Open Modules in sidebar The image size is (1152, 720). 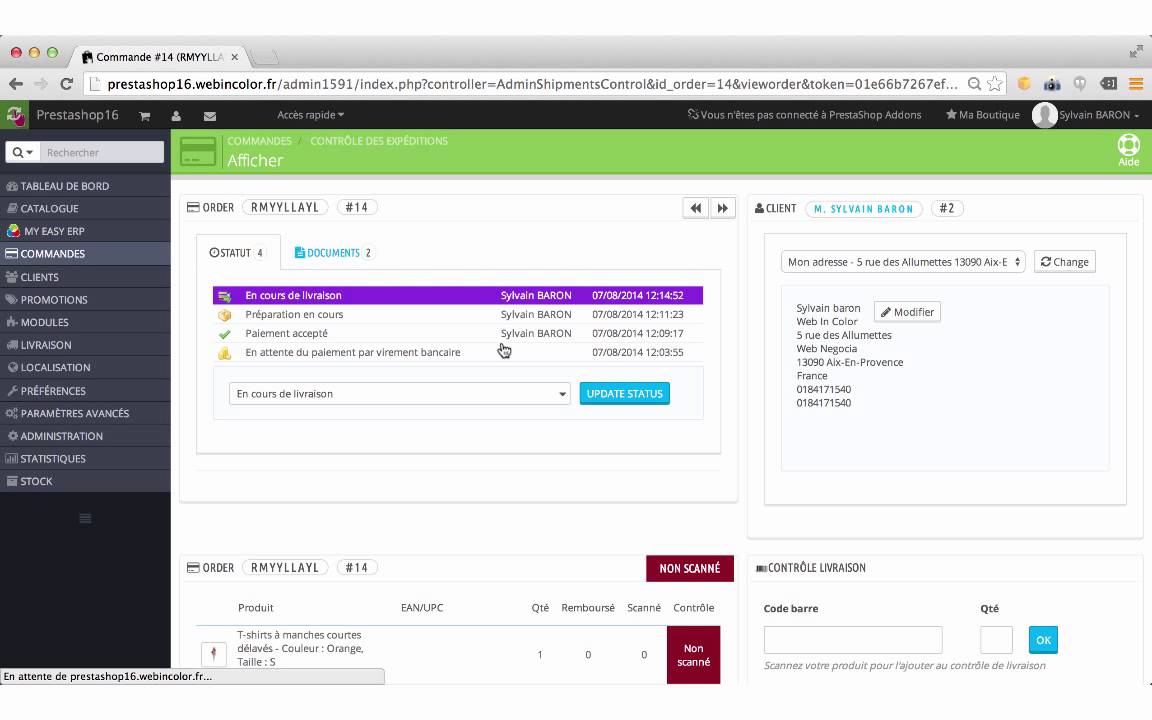85,322
